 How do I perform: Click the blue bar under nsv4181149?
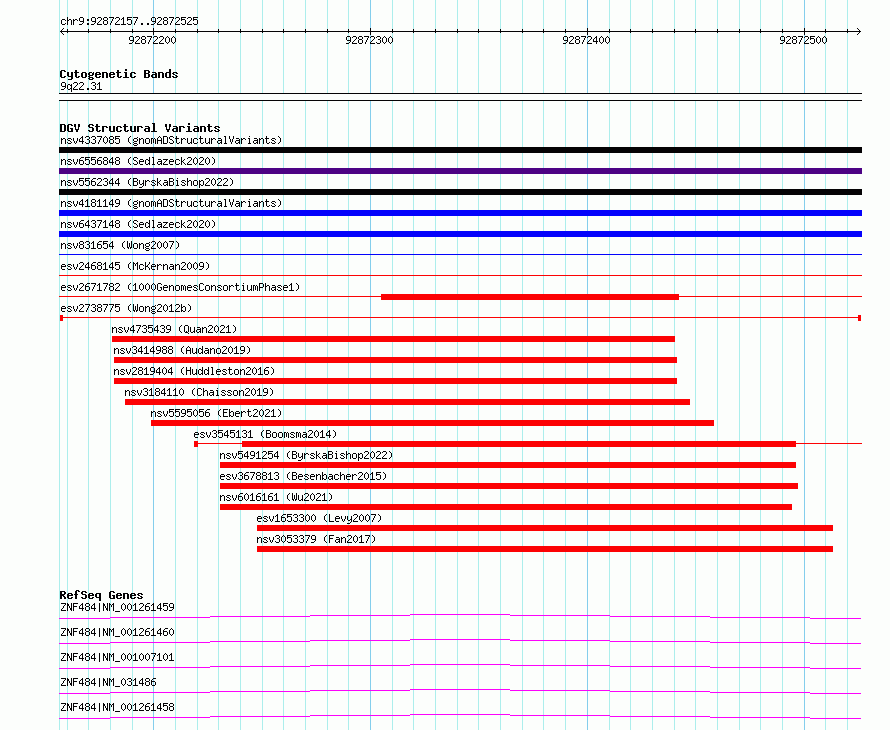point(460,213)
